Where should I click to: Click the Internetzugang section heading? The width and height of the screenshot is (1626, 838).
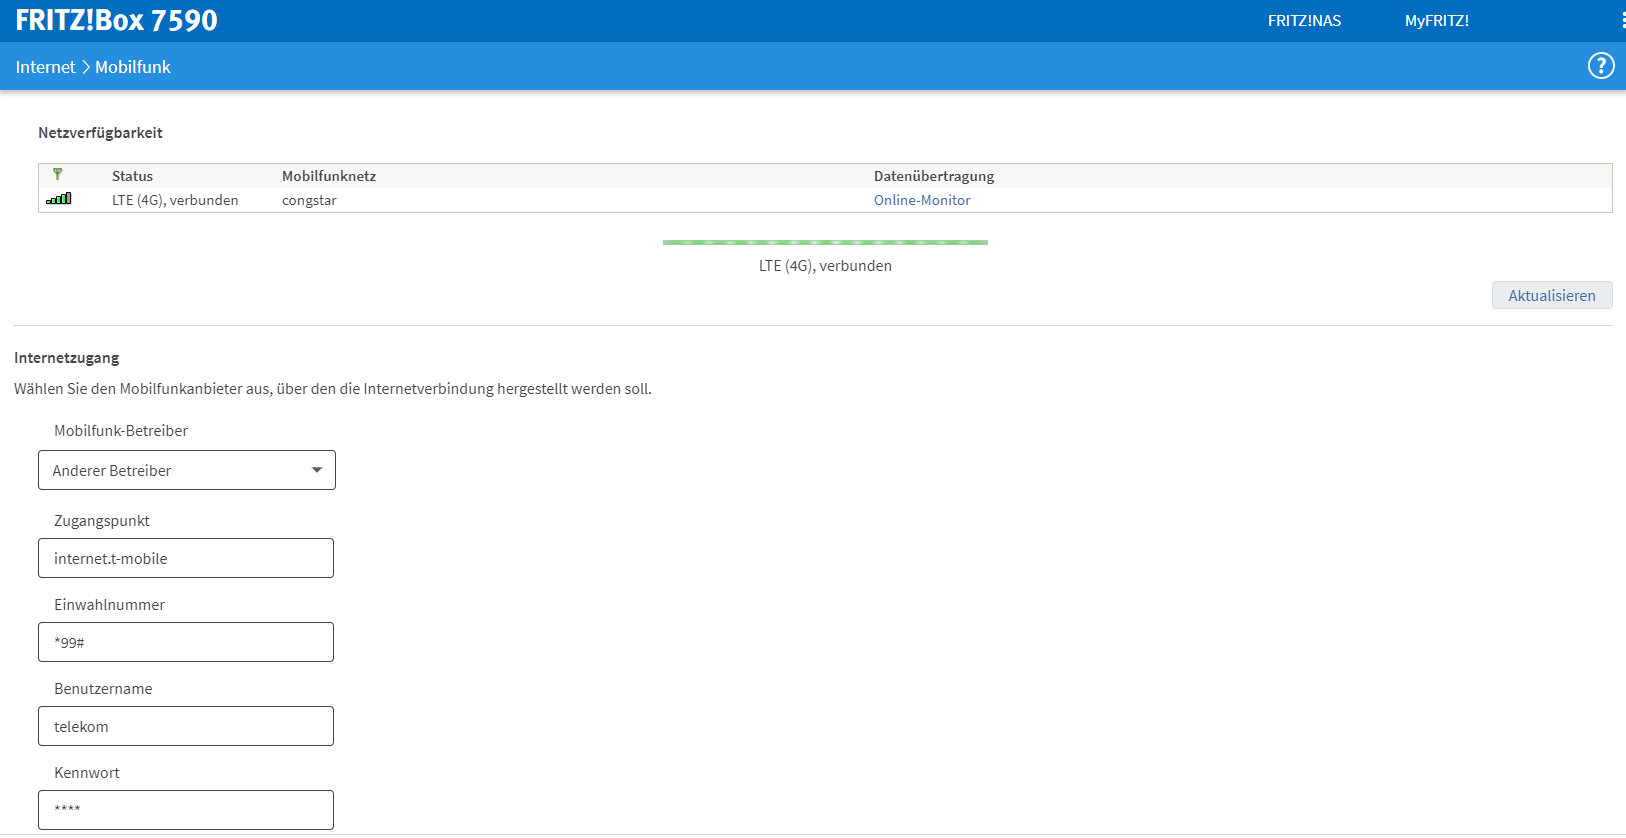[66, 358]
